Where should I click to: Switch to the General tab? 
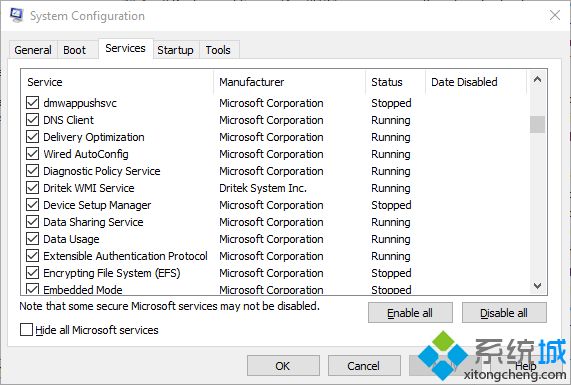33,50
